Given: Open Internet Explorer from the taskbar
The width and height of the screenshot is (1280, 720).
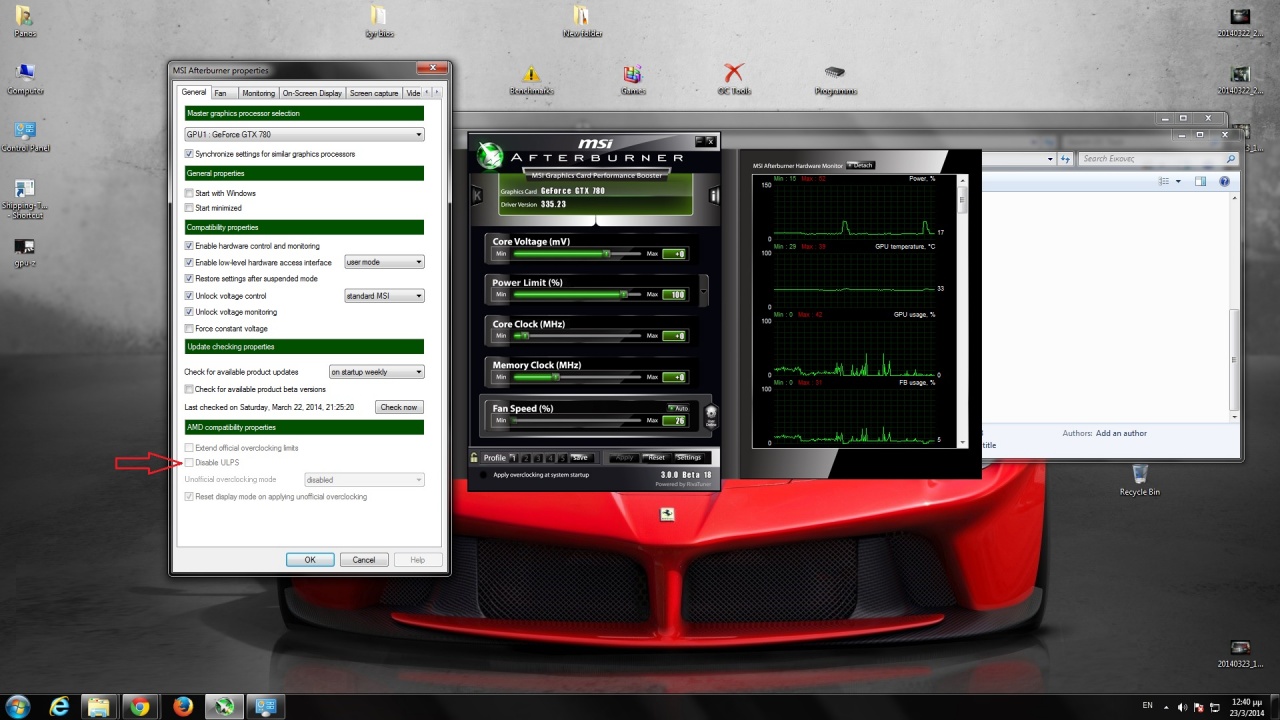Looking at the screenshot, I should [x=60, y=707].
